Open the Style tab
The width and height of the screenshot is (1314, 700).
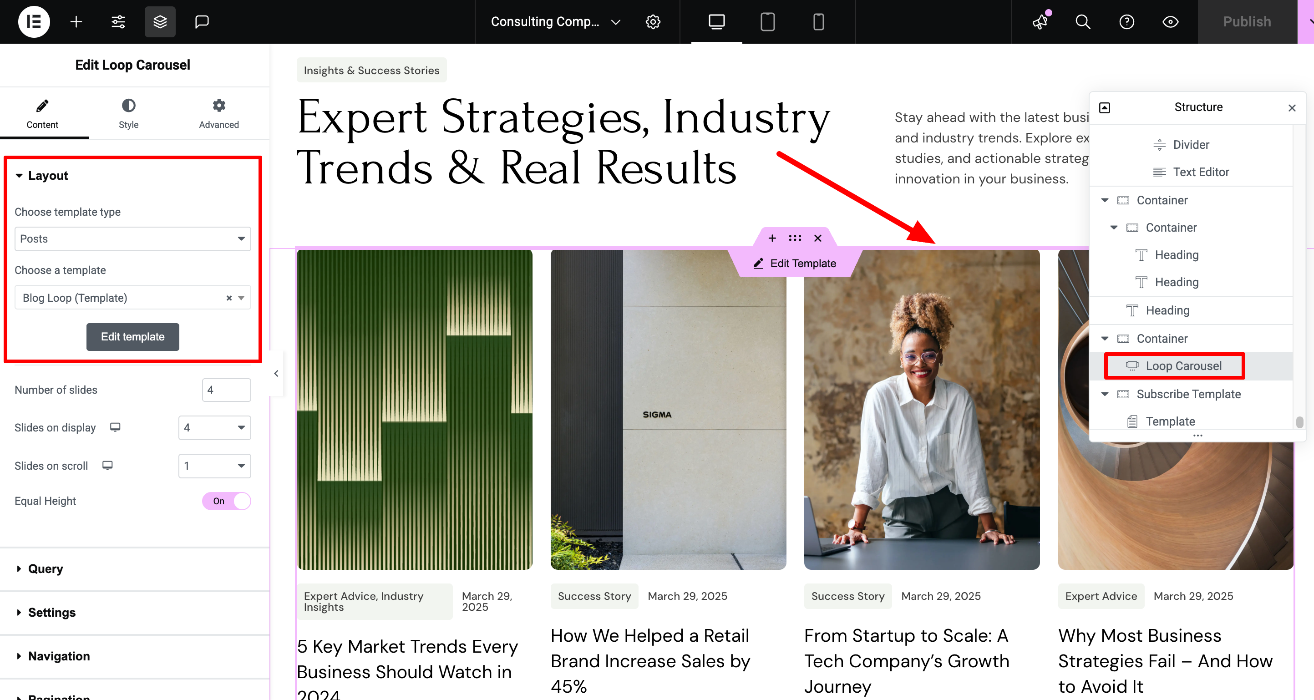[129, 114]
